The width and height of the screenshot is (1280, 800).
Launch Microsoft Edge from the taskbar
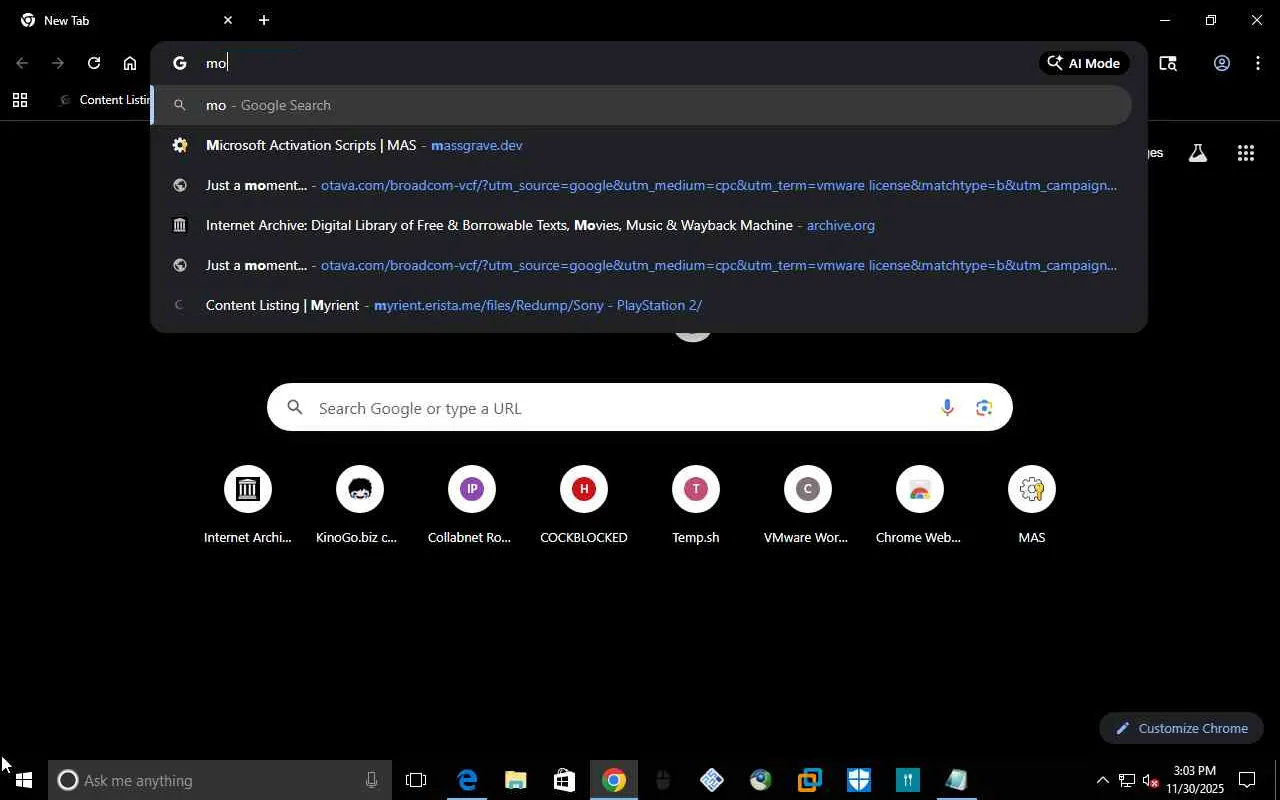tap(467, 780)
